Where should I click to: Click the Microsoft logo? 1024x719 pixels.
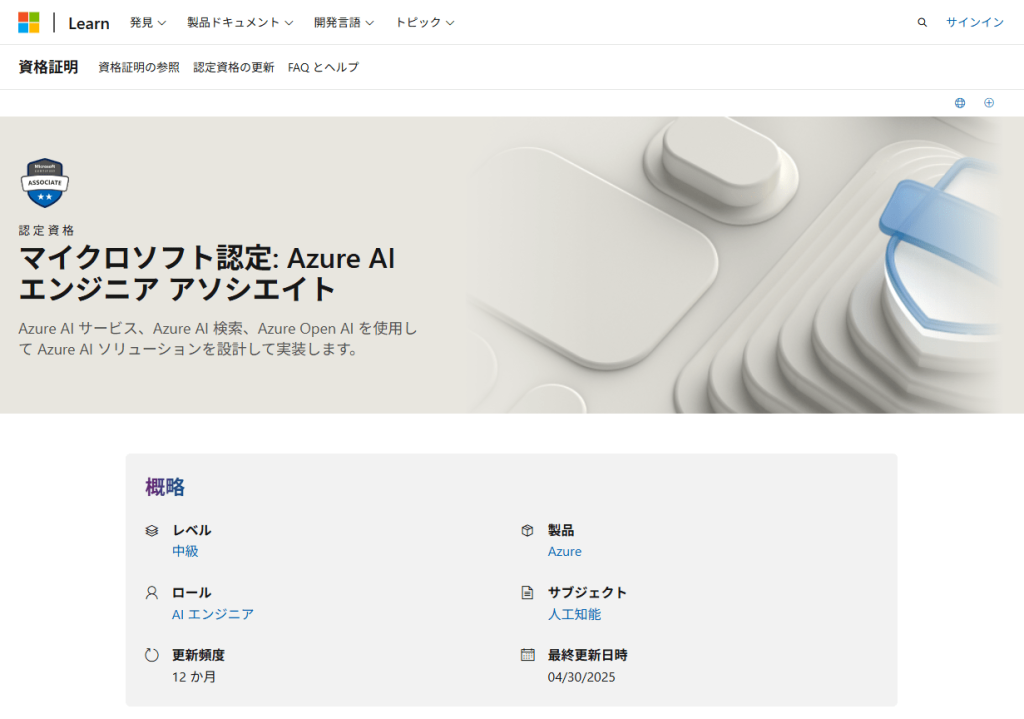coord(29,22)
